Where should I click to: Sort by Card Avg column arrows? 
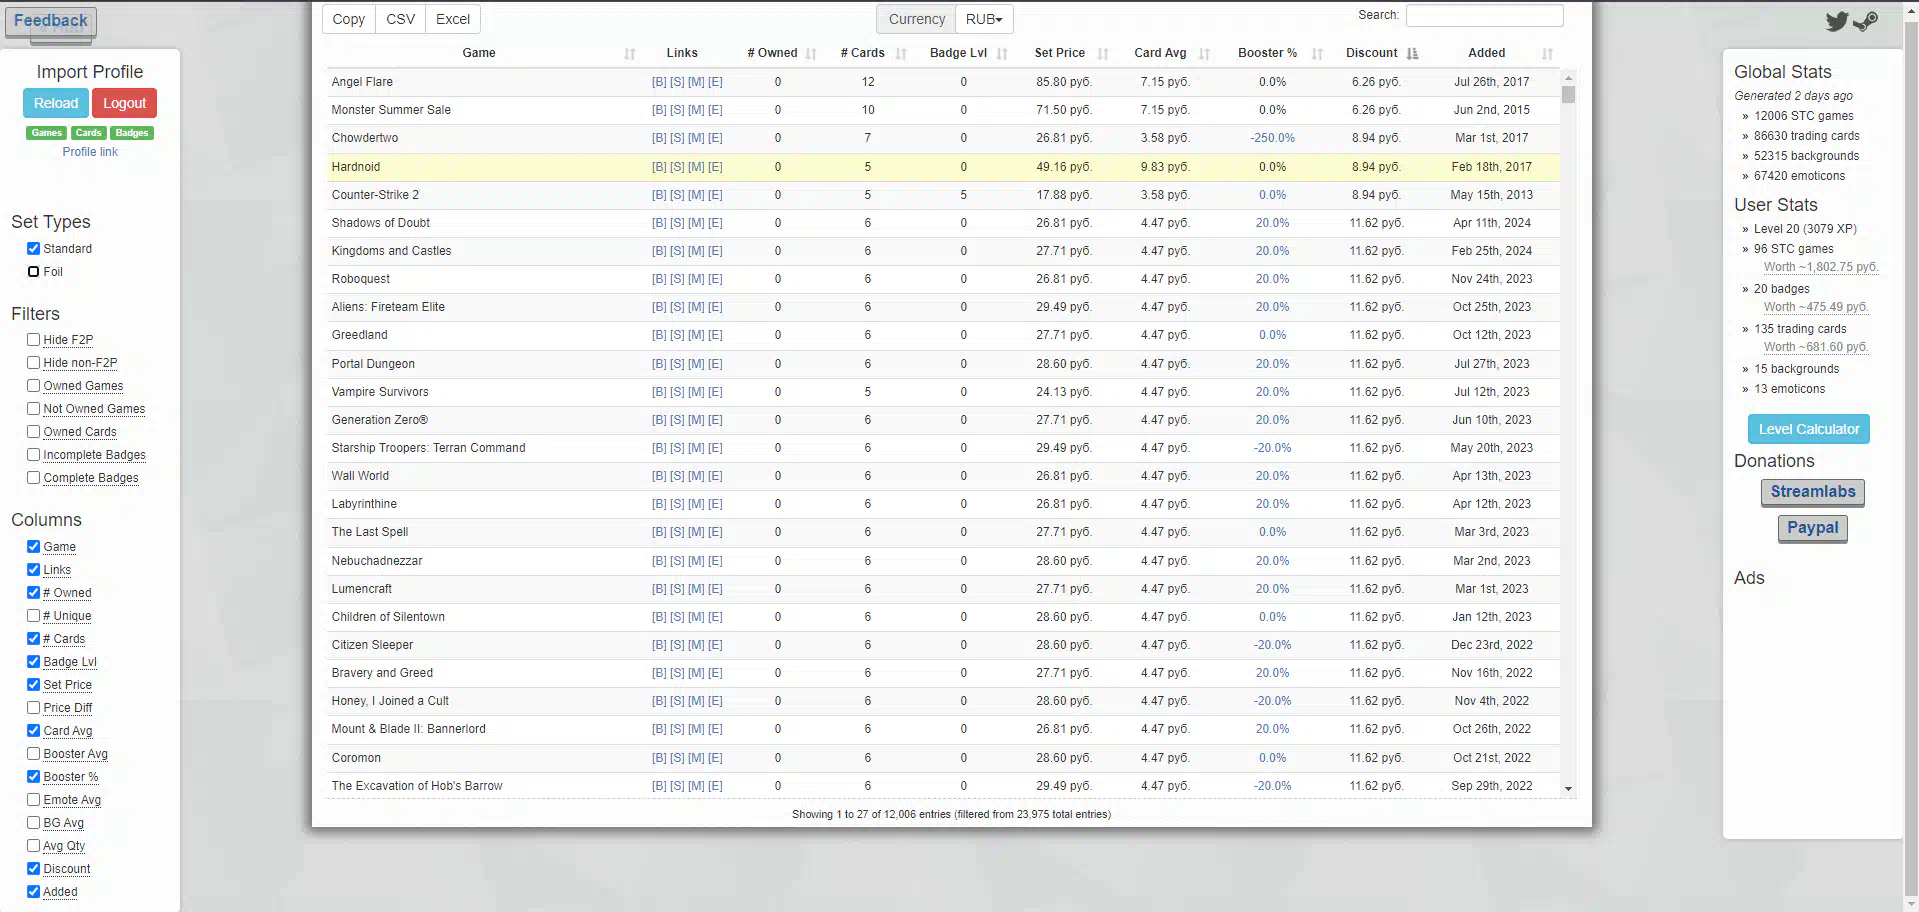click(1204, 54)
